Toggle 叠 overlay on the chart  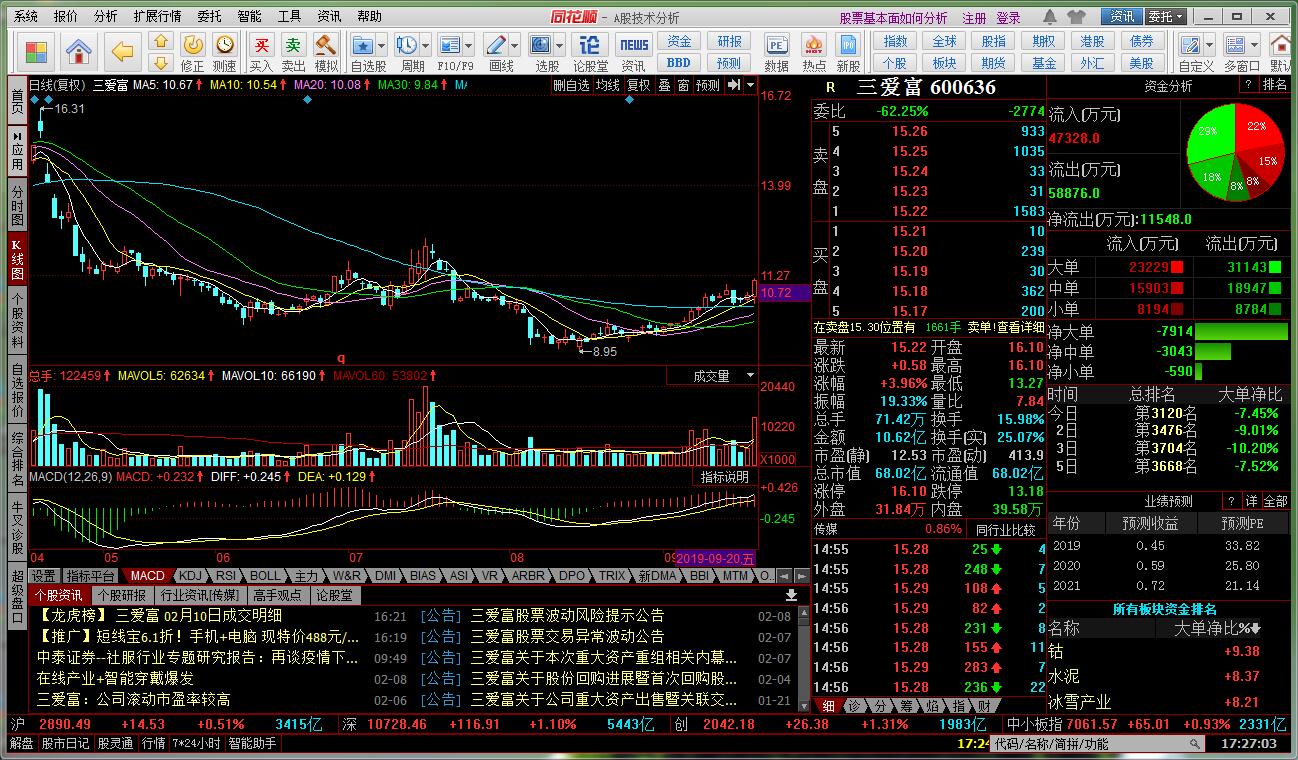664,86
